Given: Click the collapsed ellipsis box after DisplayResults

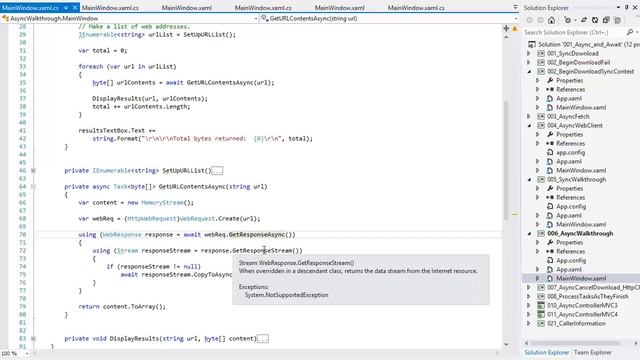Looking at the screenshot, I should point(262,339).
